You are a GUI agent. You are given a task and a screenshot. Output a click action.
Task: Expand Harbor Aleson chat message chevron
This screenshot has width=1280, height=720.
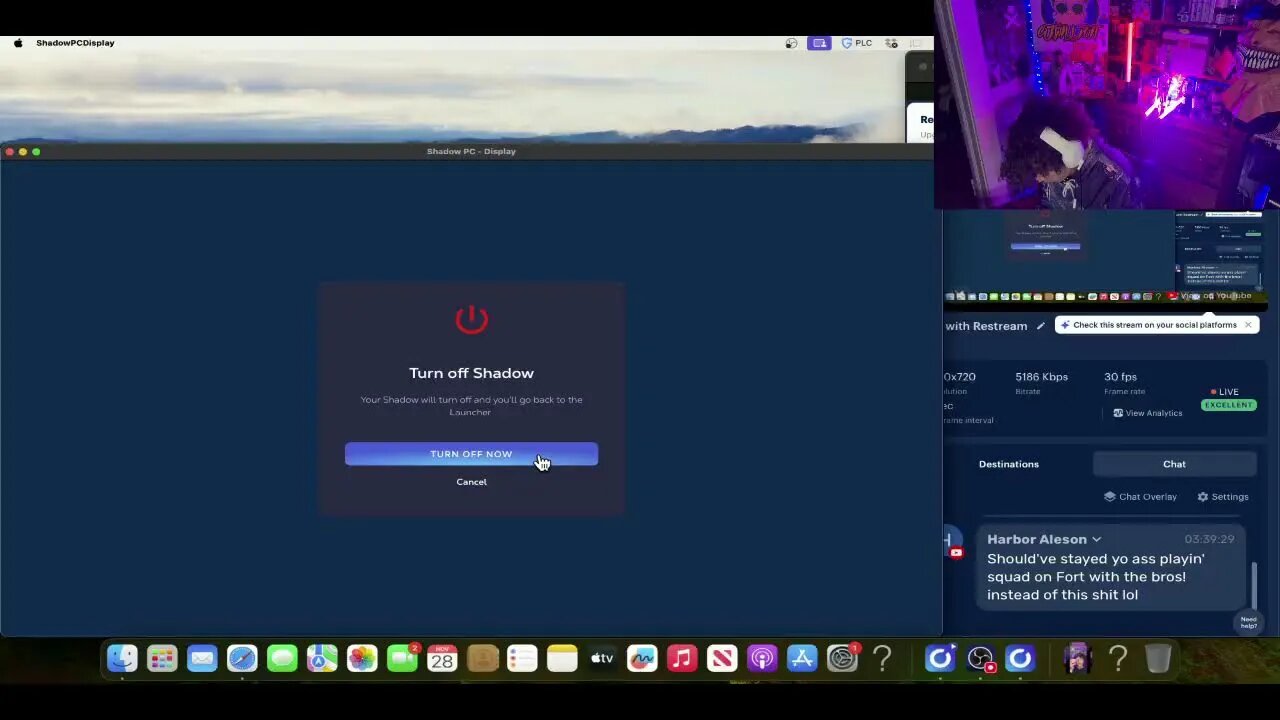[1096, 540]
